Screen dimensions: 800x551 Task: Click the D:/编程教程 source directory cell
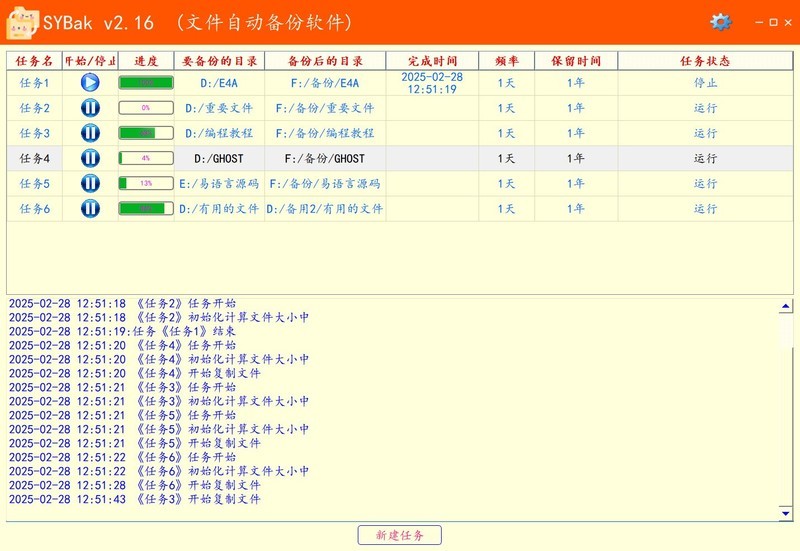[x=219, y=133]
